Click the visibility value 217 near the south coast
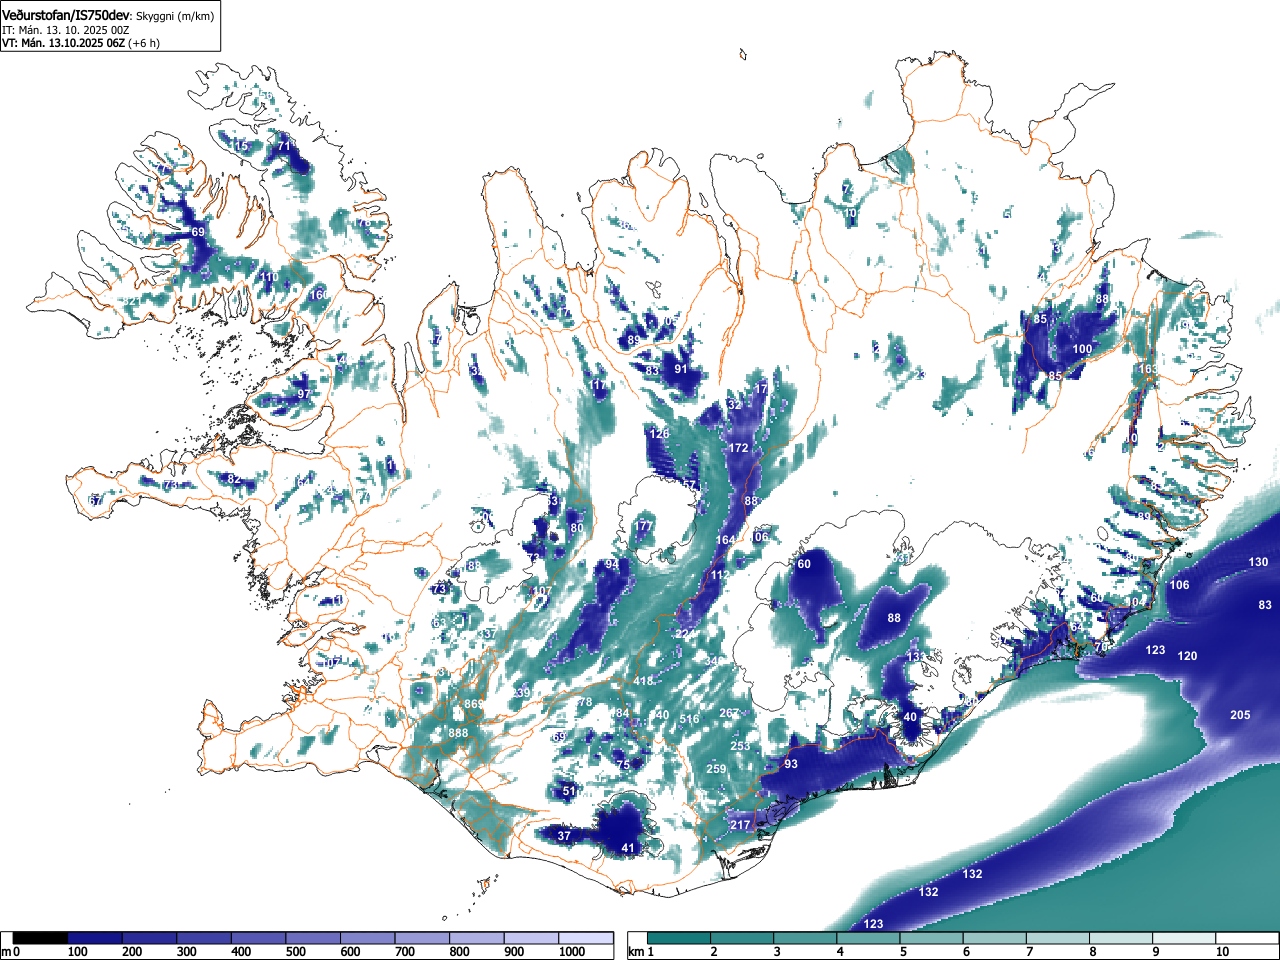1280x960 pixels. point(740,825)
